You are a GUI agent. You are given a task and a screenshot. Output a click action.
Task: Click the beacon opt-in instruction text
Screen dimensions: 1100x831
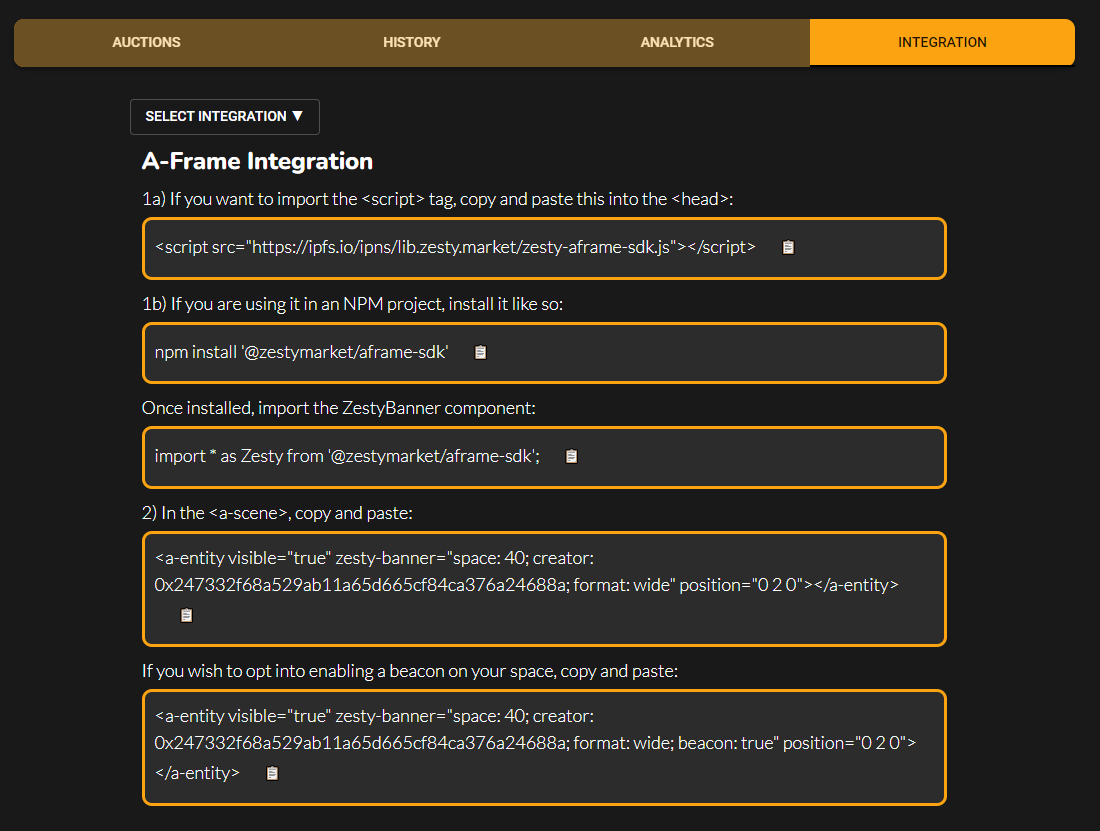[x=410, y=671]
